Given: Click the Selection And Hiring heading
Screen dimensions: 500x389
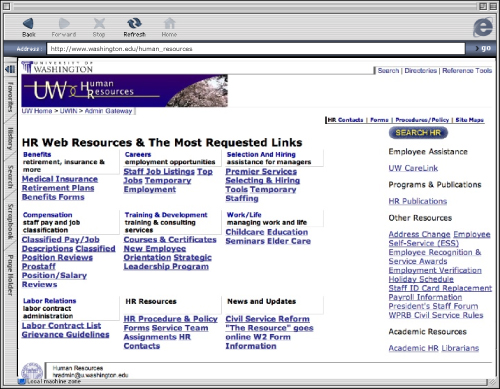Looking at the screenshot, I should point(261,154).
